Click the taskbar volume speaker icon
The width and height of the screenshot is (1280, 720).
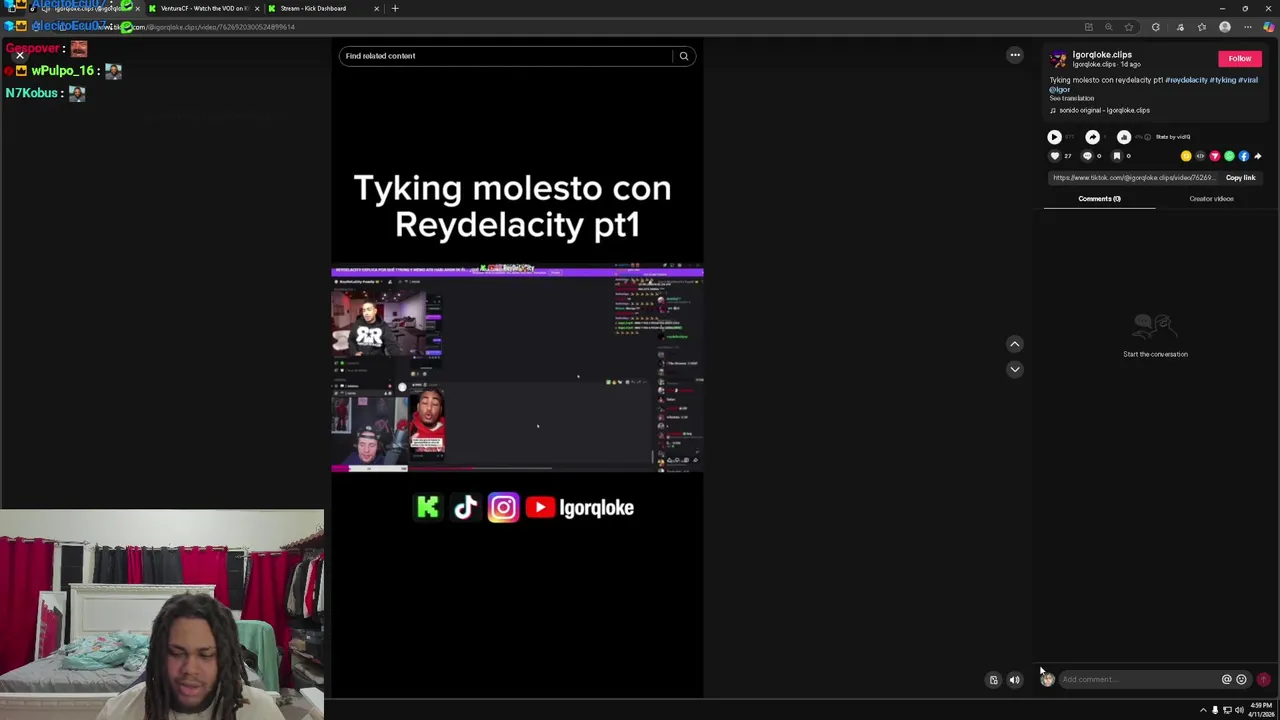1239,710
